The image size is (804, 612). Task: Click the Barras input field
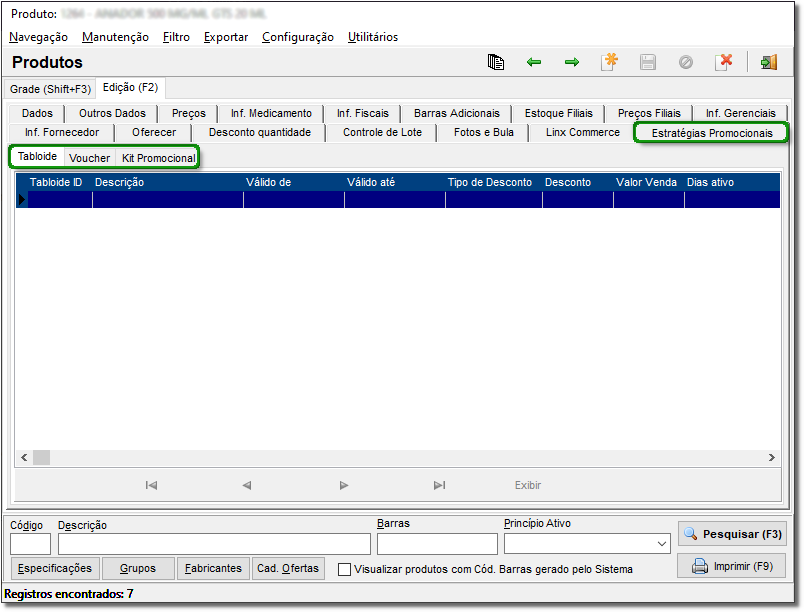(437, 544)
